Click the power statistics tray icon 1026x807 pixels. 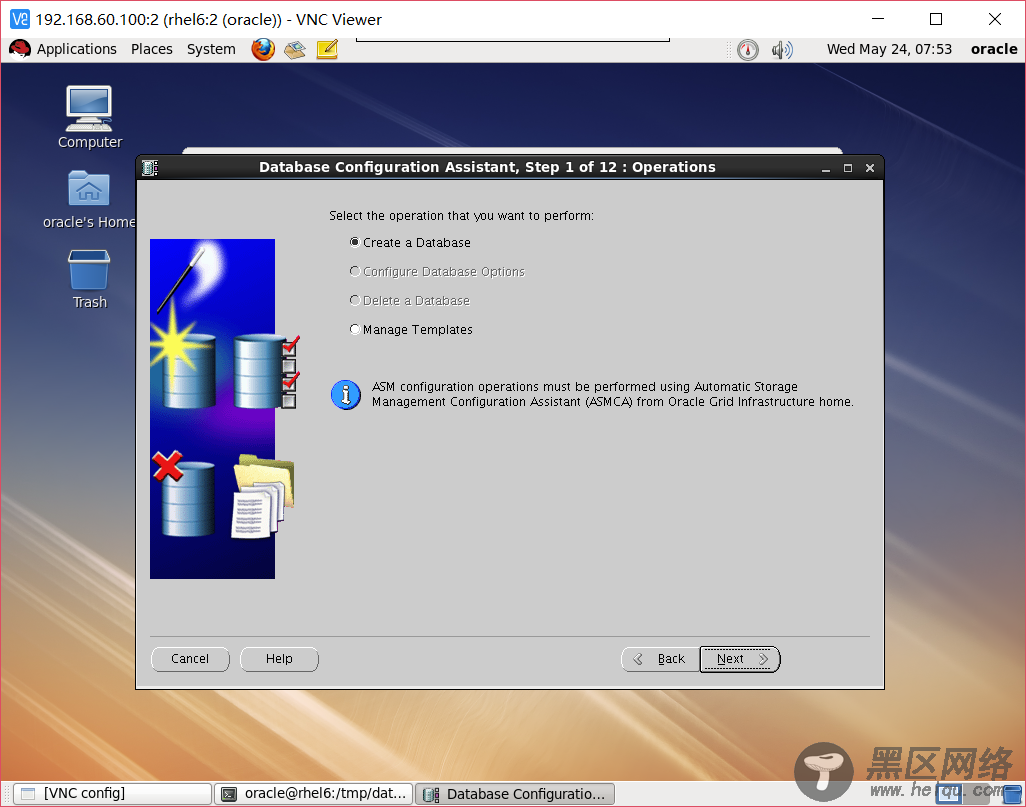[748, 50]
